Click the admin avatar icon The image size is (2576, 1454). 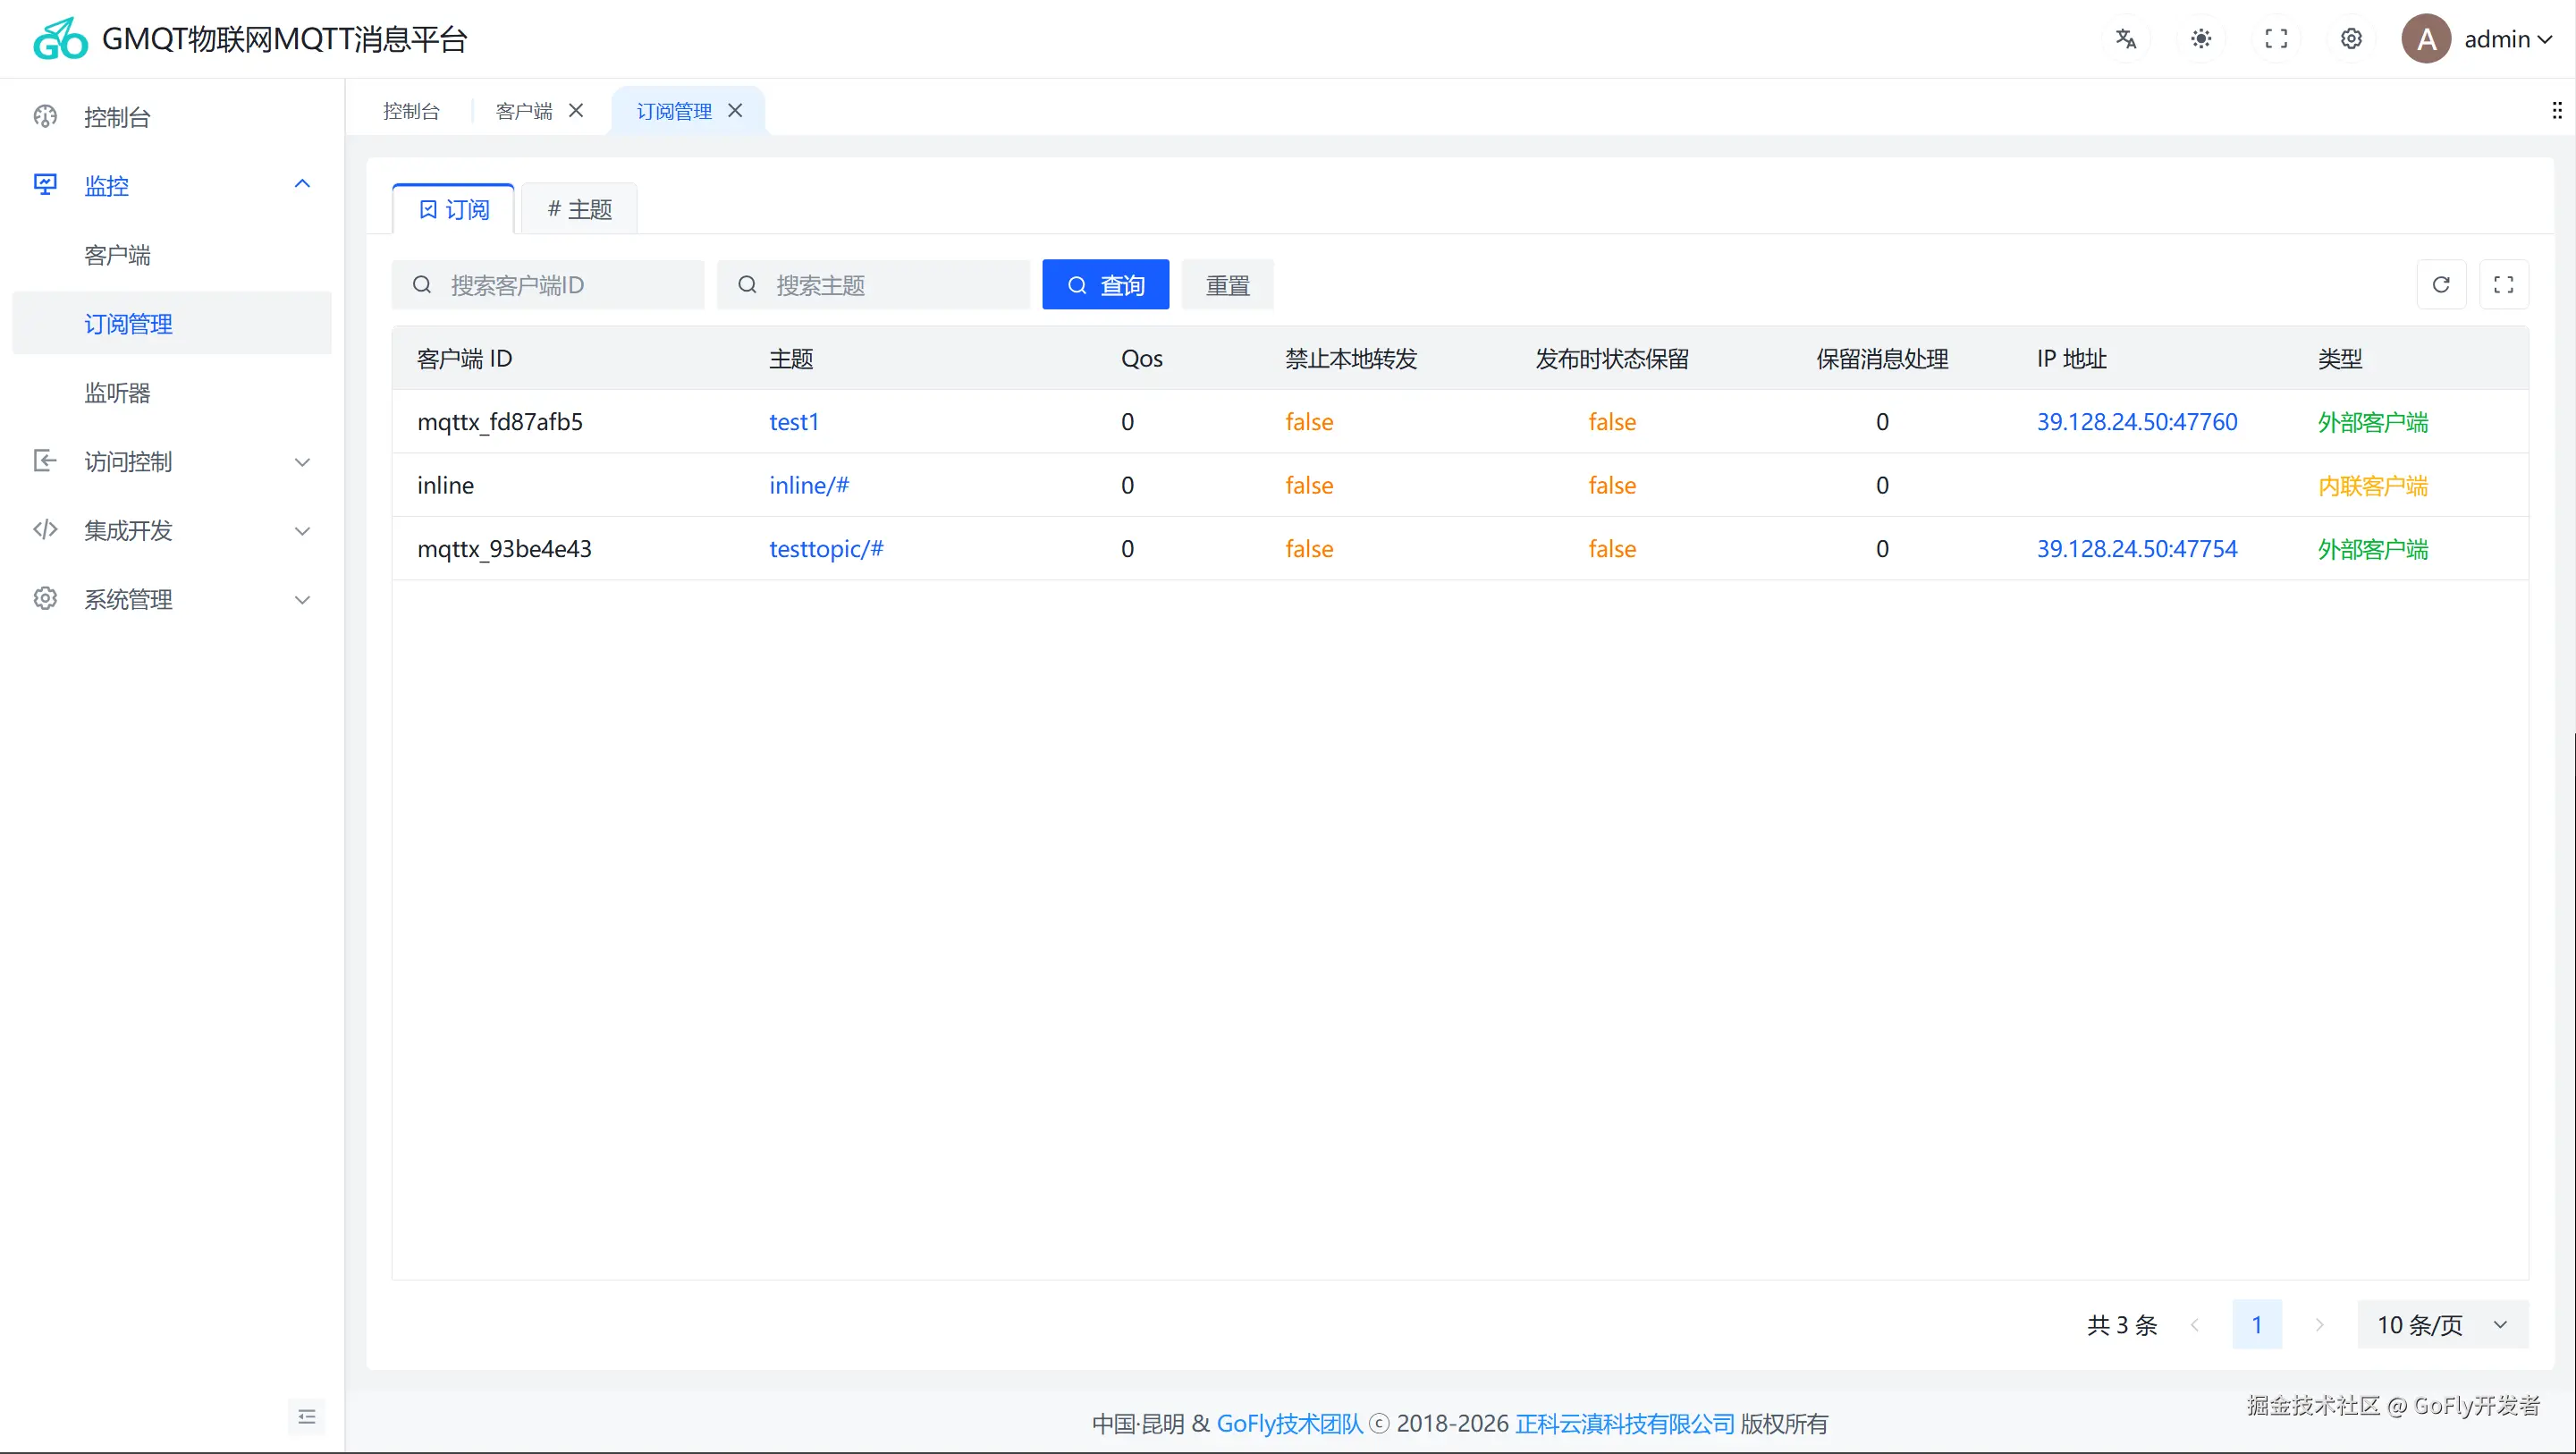click(2426, 39)
